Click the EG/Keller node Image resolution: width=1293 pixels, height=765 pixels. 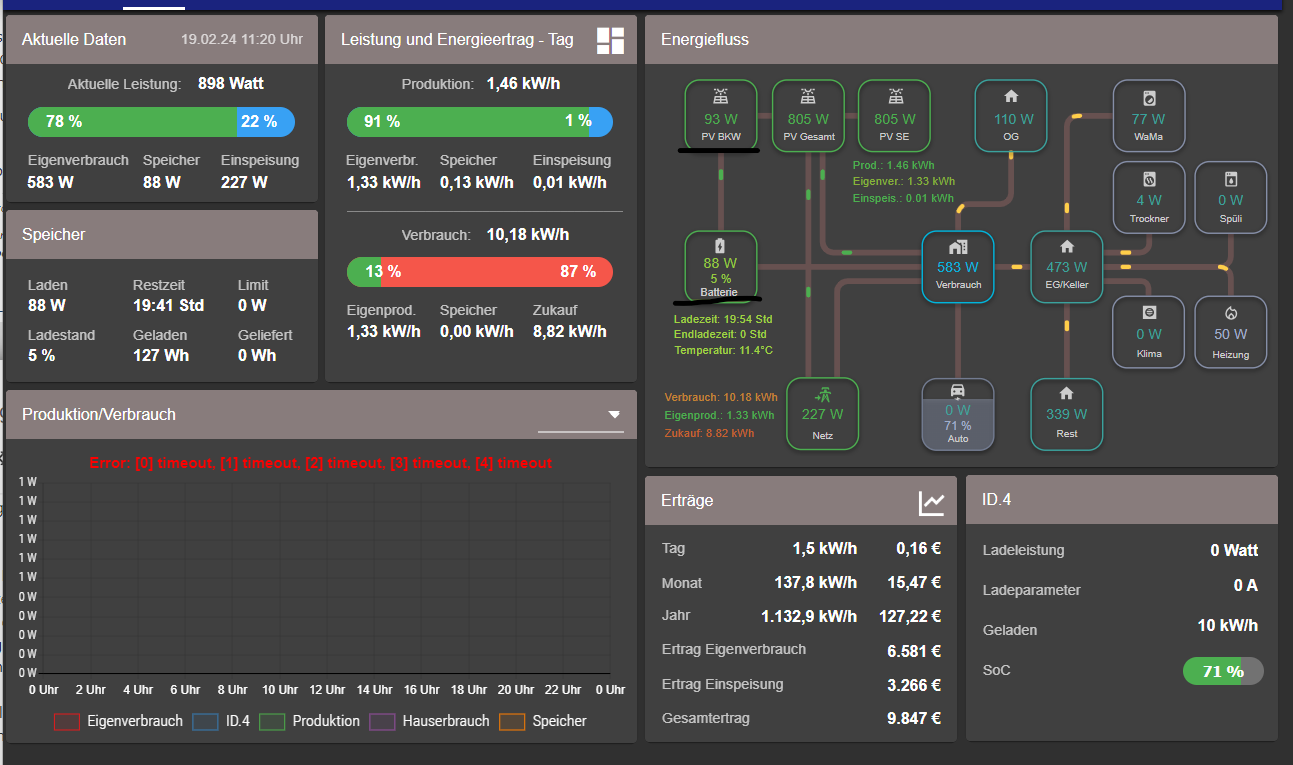coord(1066,266)
